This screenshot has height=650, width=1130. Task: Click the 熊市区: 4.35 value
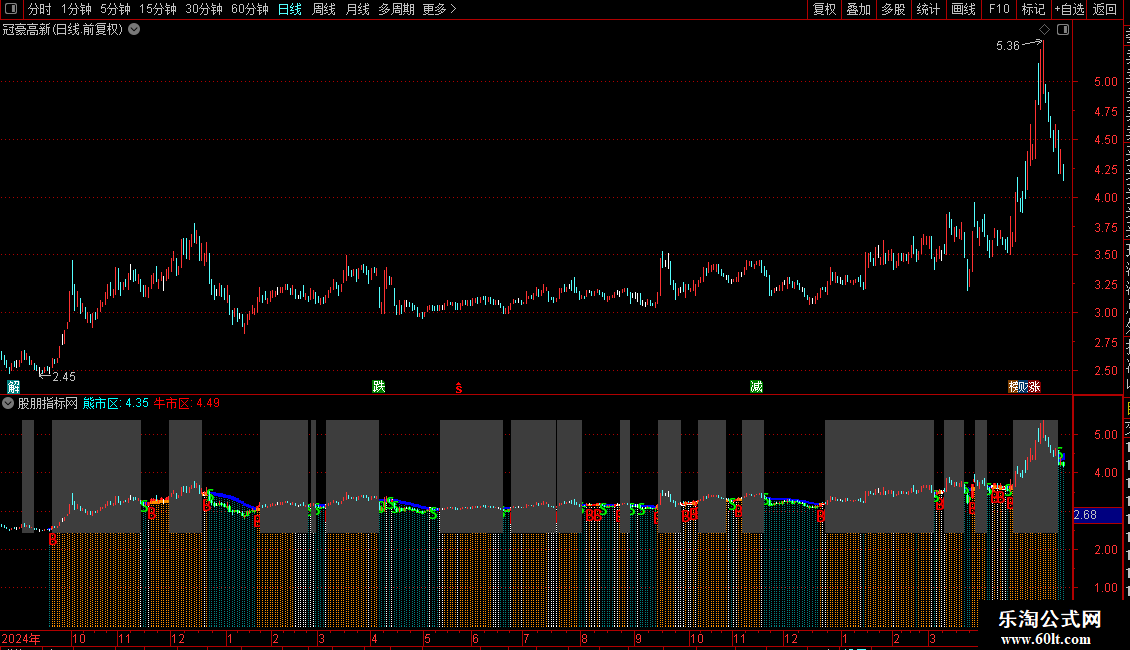(x=115, y=404)
